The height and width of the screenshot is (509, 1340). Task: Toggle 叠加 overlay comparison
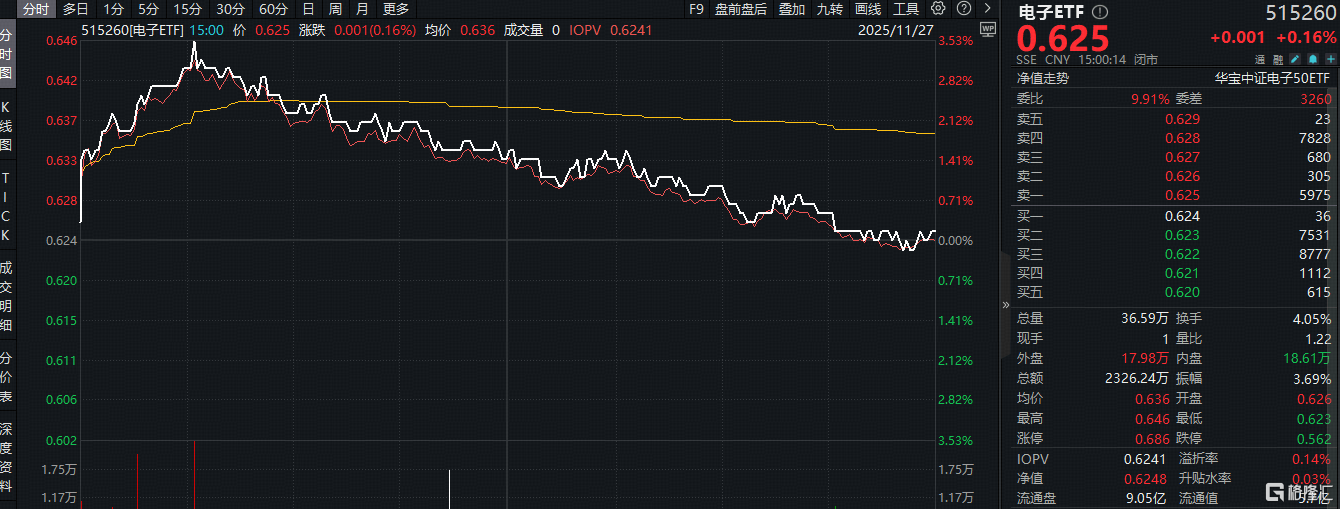click(791, 9)
